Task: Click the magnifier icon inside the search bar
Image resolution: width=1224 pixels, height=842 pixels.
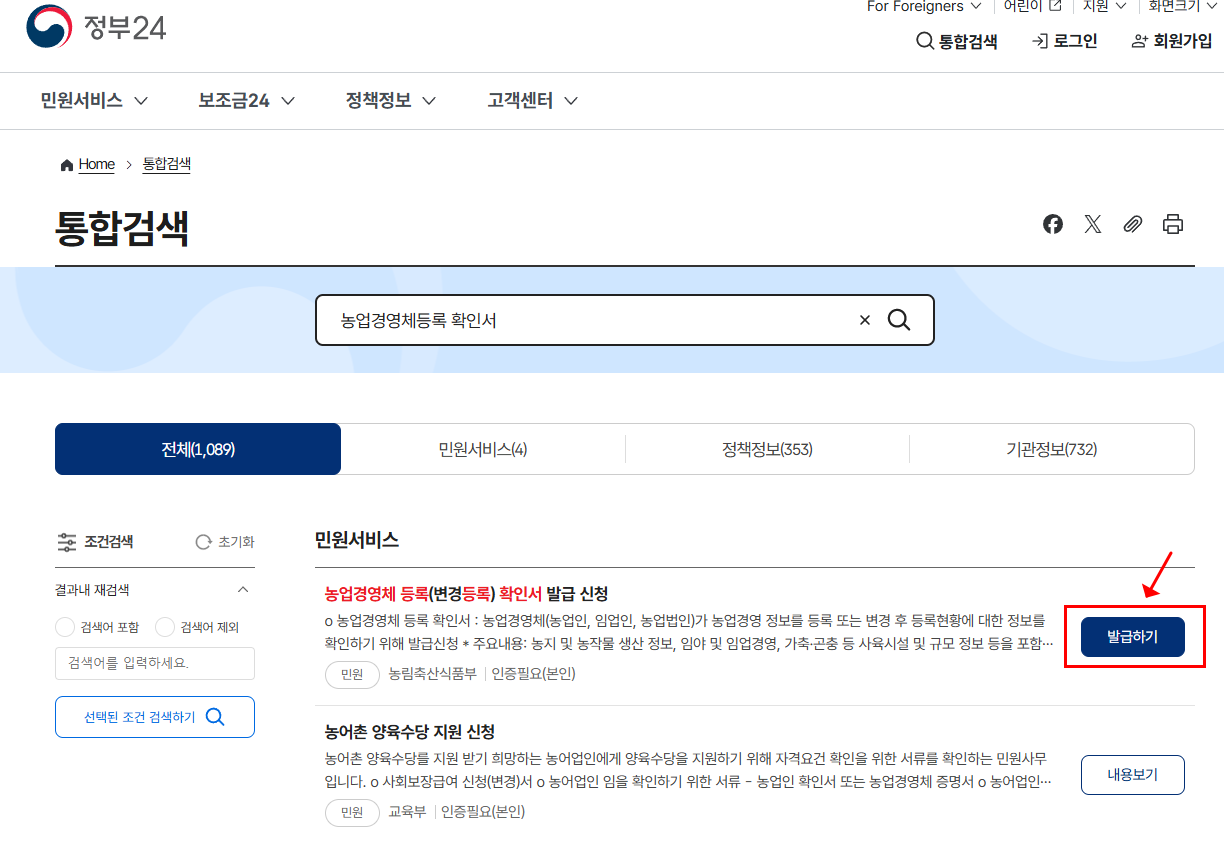Action: tap(898, 319)
